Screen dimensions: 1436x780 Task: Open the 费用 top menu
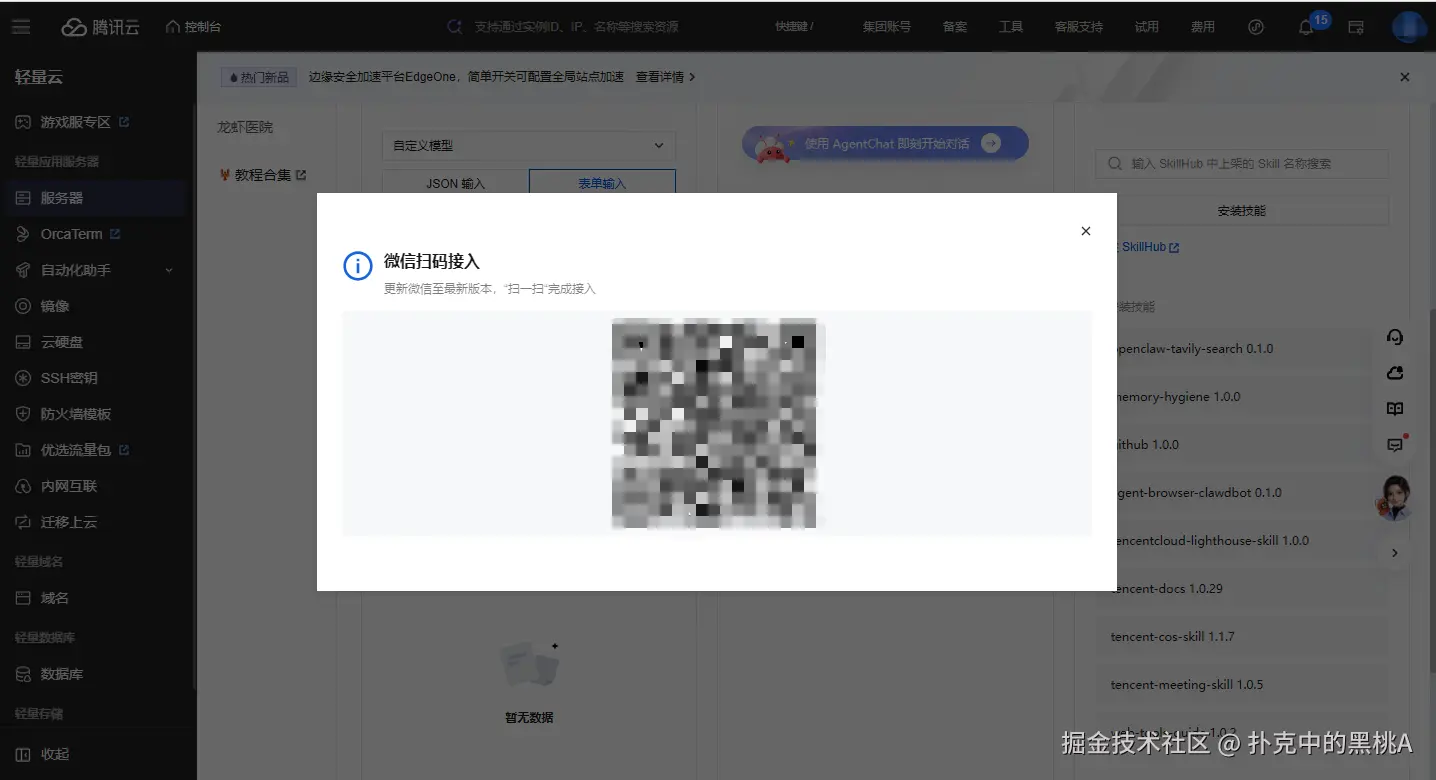1203,27
